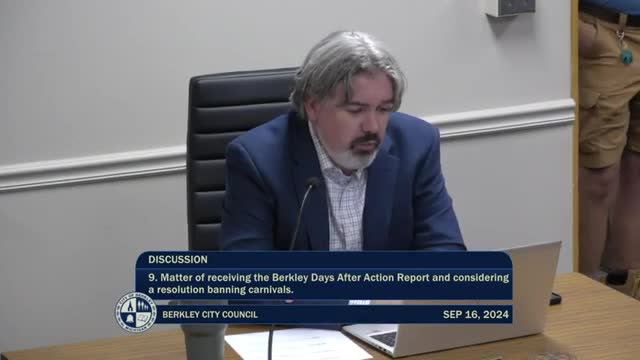
Task: Click the gray tumbler cup on the desk
Action: click(x=204, y=343)
